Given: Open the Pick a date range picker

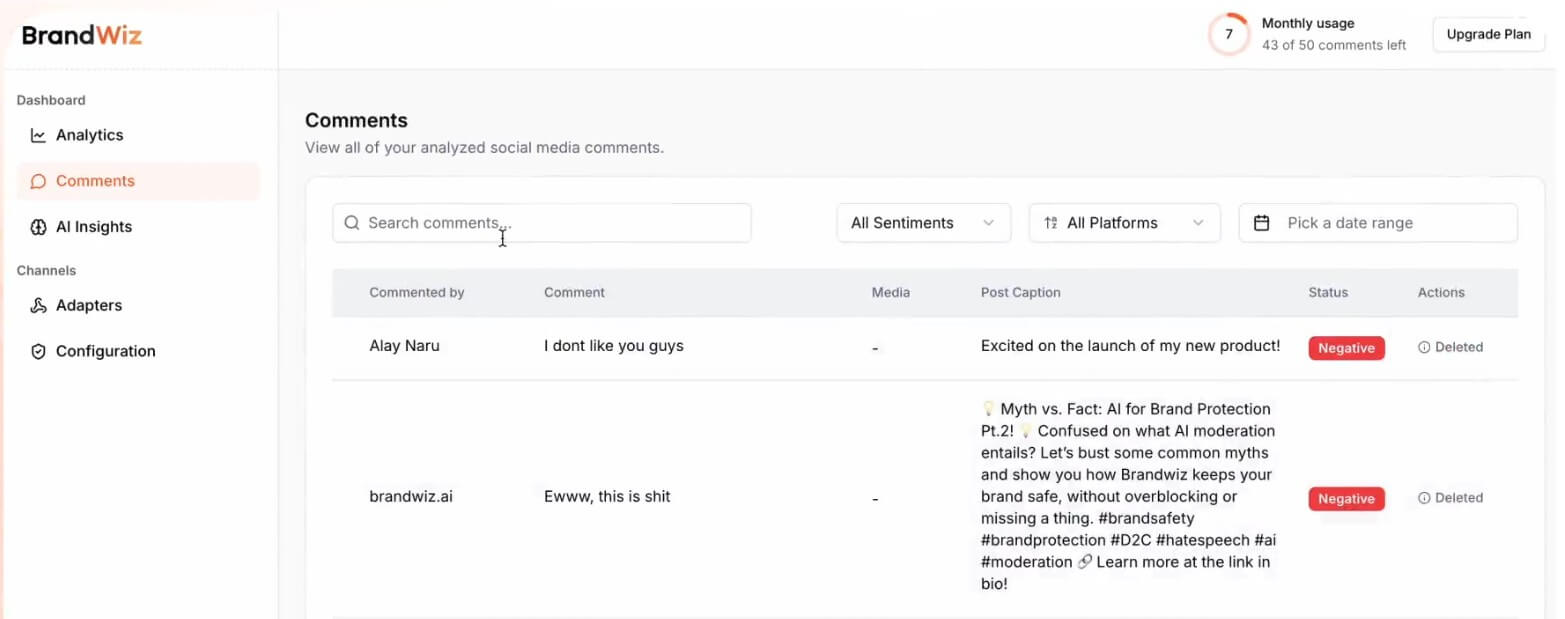Looking at the screenshot, I should point(1378,223).
